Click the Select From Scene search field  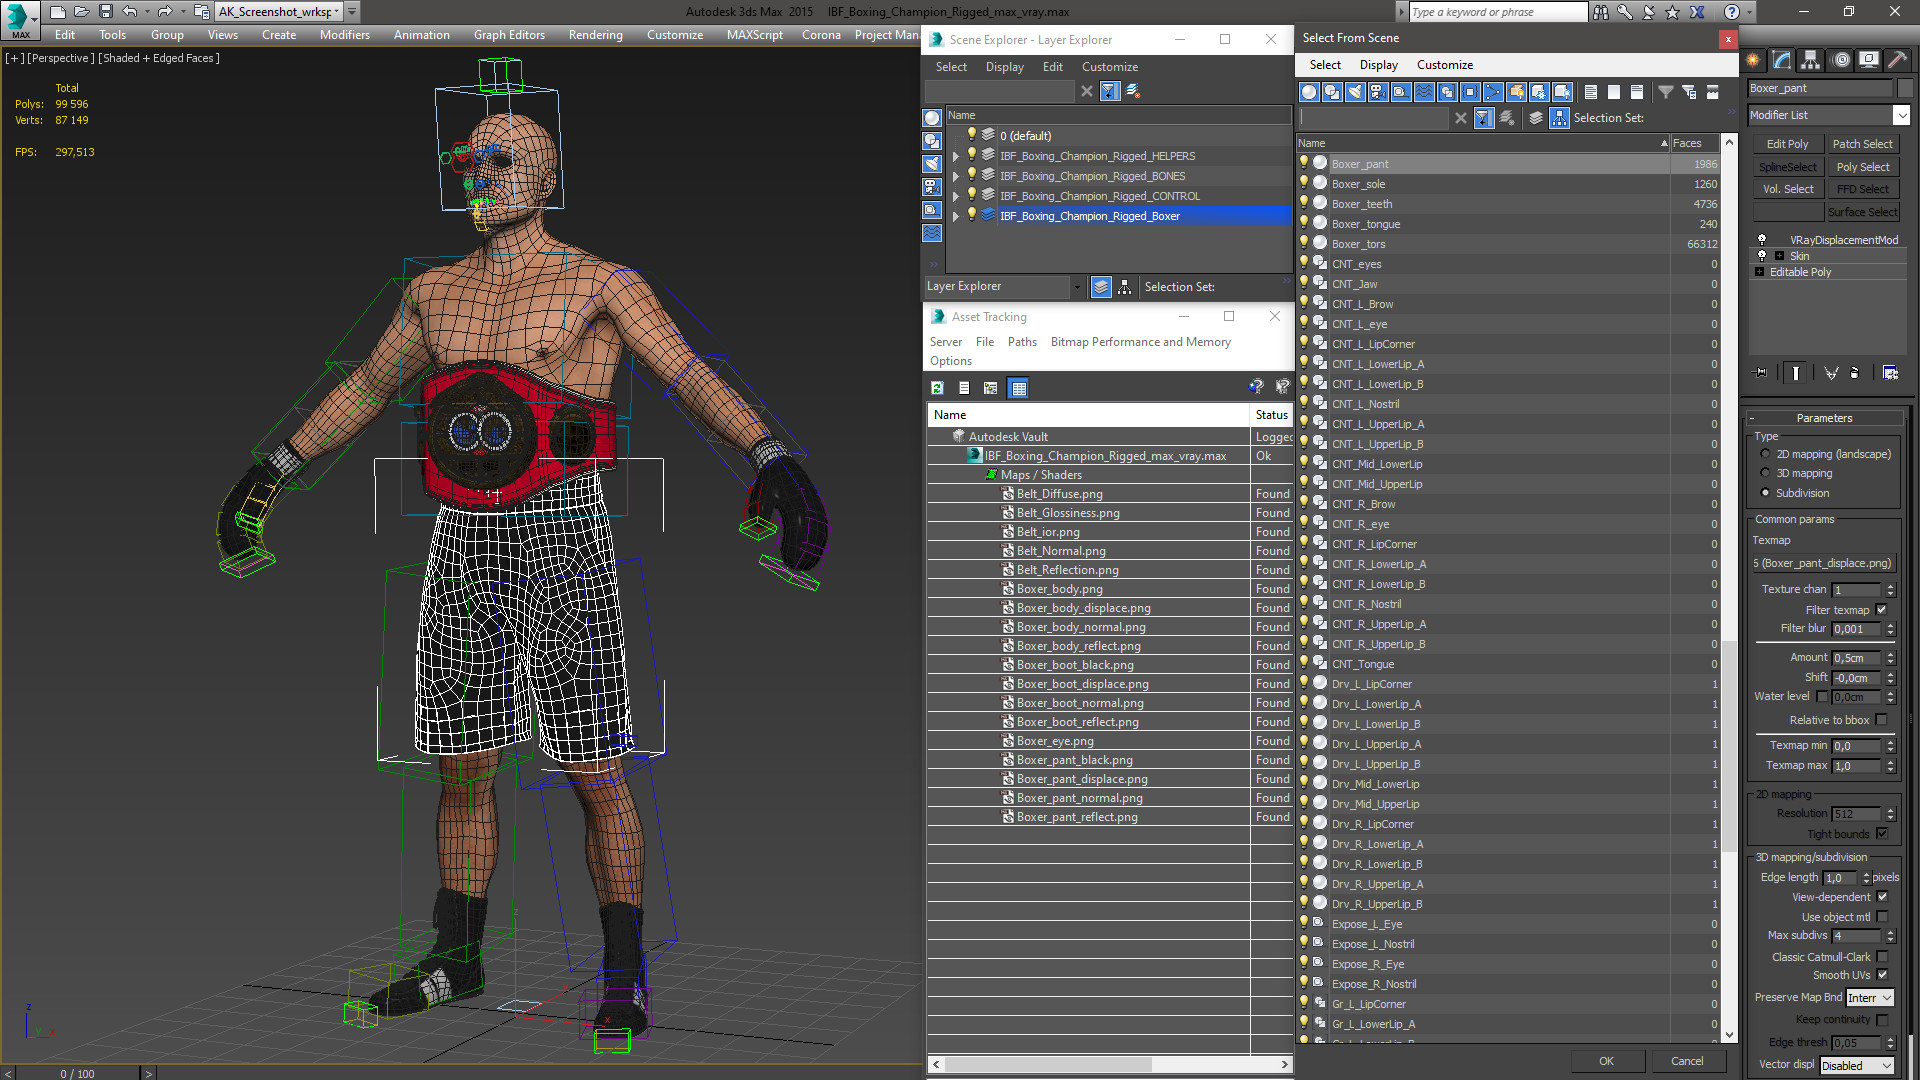tap(1374, 118)
